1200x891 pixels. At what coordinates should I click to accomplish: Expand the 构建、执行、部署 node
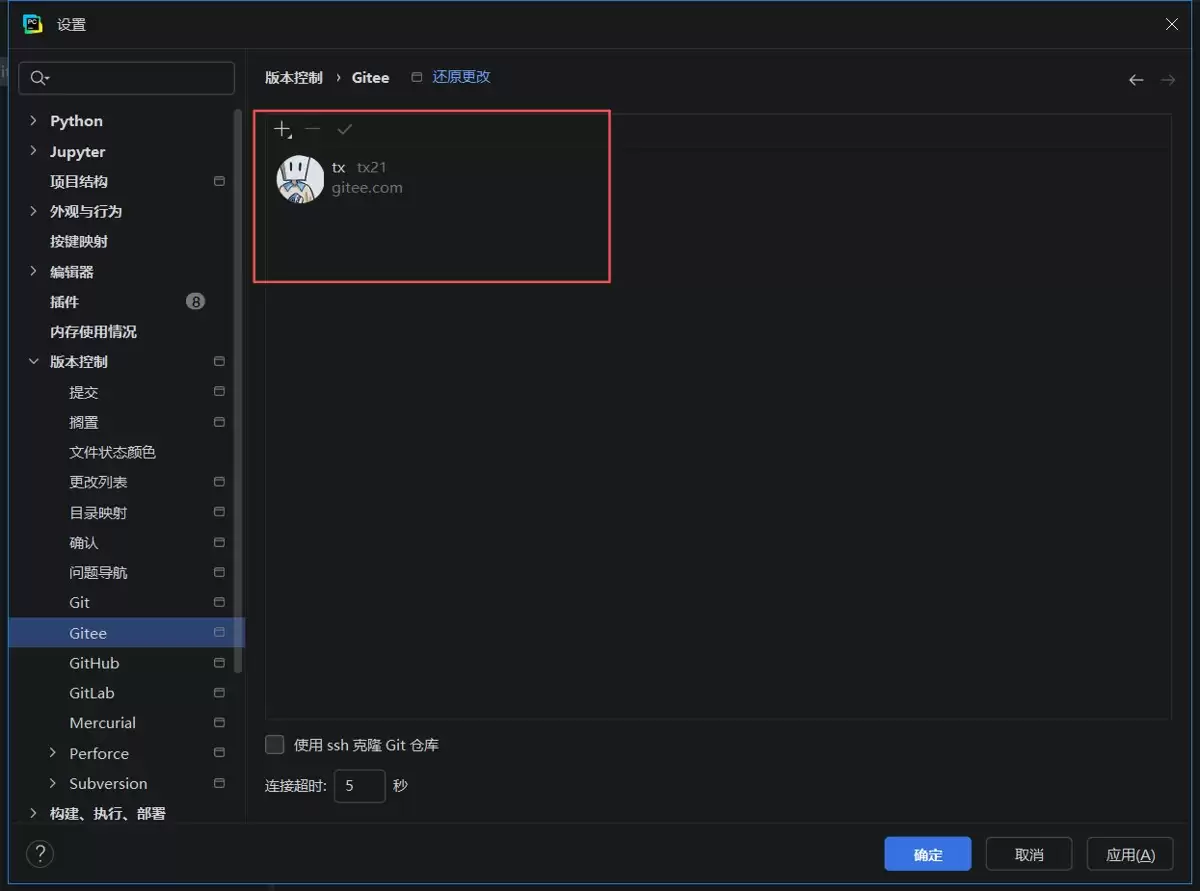coord(33,813)
